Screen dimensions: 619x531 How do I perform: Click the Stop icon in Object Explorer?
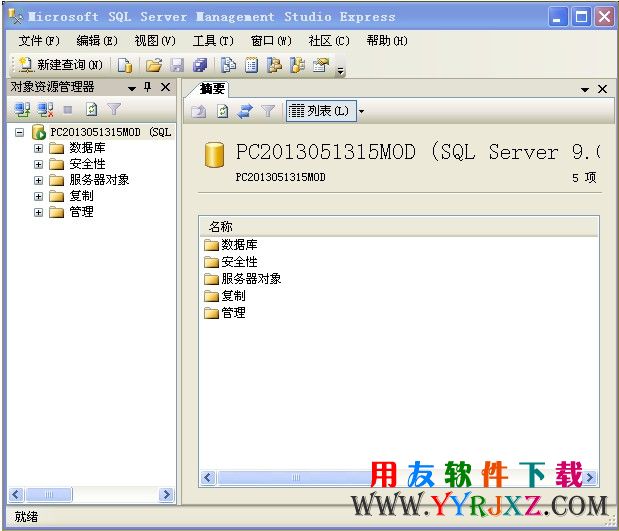coord(68,109)
